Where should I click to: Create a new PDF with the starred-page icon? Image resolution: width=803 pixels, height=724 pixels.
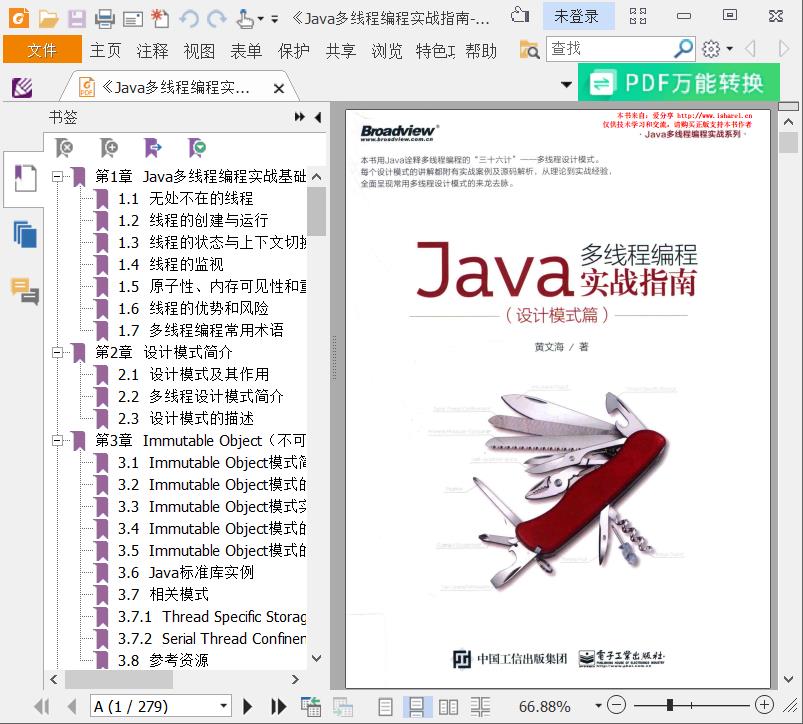click(x=160, y=18)
